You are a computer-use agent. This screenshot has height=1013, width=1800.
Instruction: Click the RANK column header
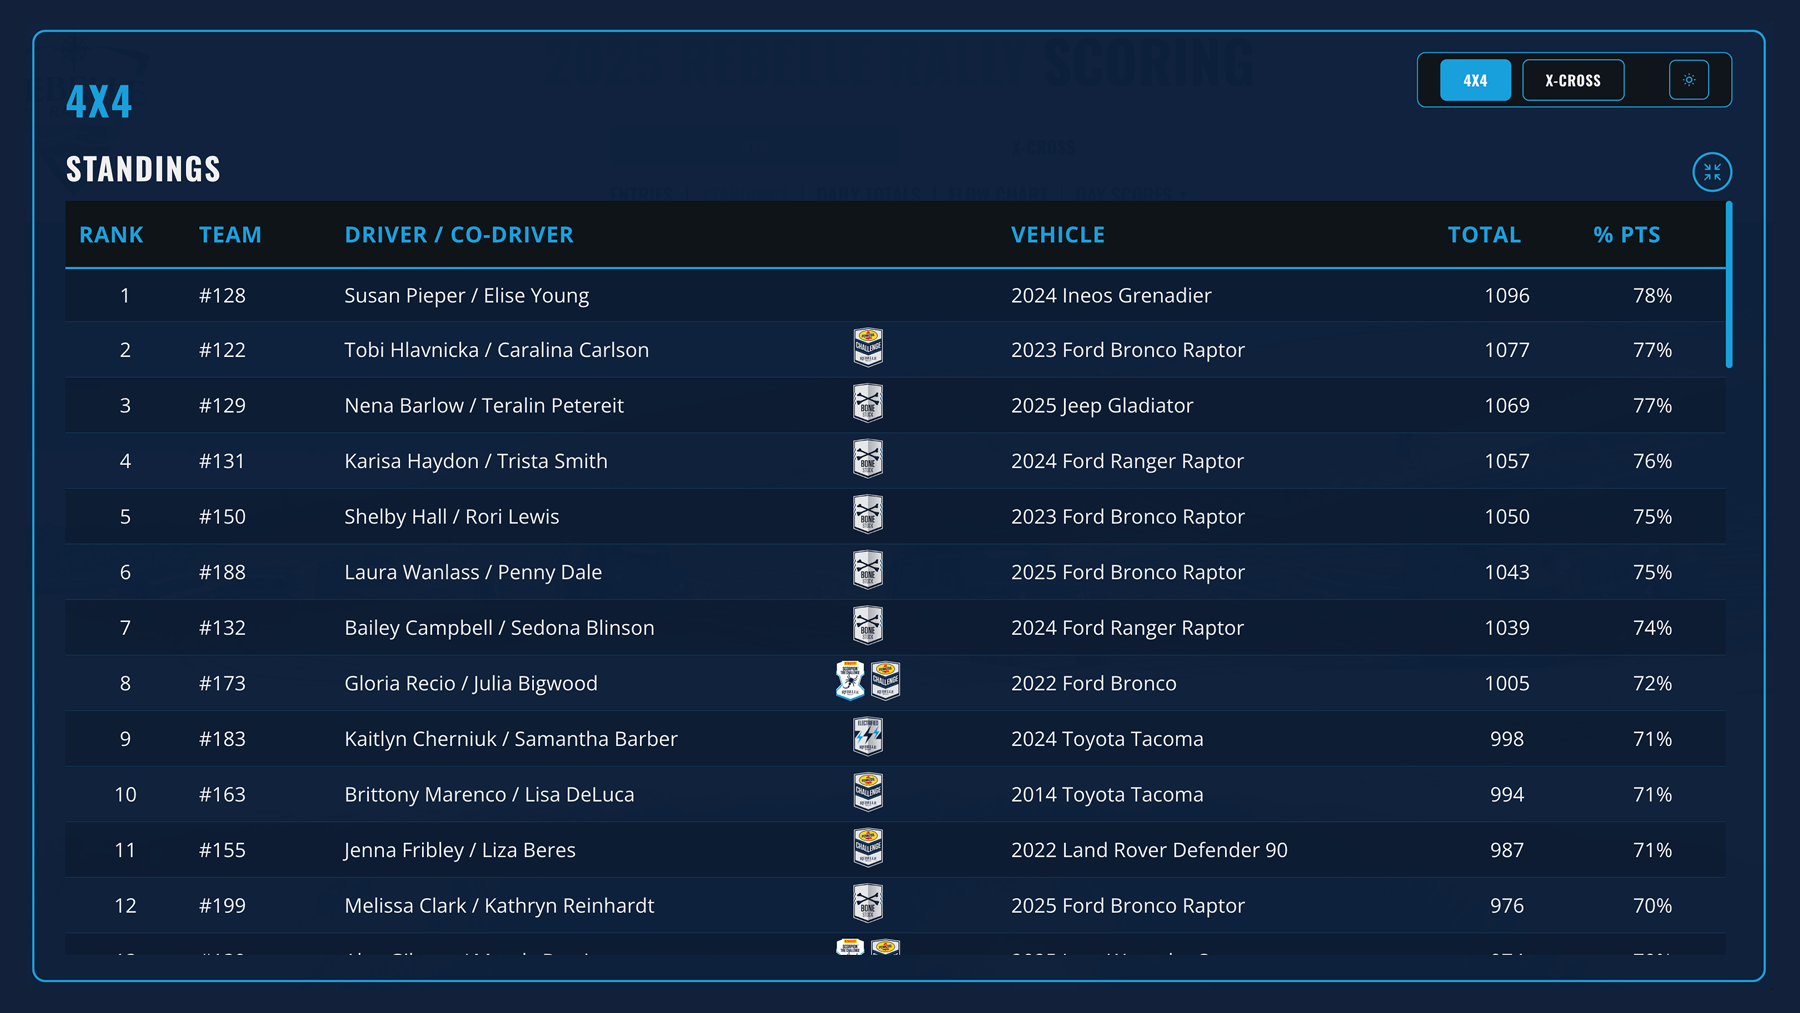tap(111, 235)
